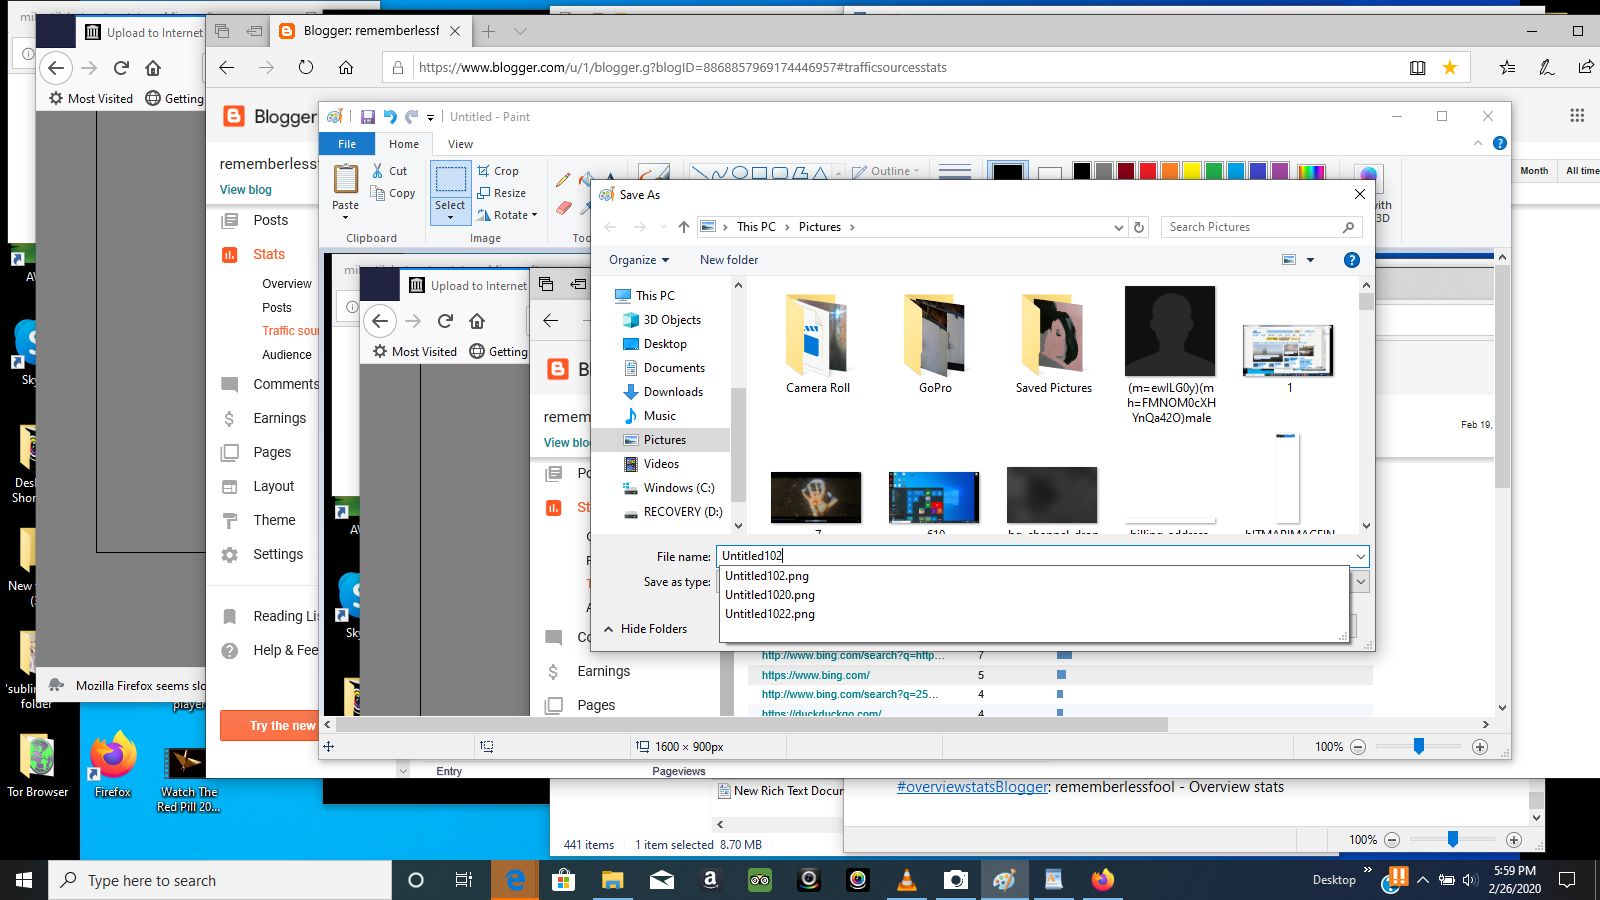Open the VLC cone icon on the taskbar
The image size is (1600, 900).
coord(907,880)
